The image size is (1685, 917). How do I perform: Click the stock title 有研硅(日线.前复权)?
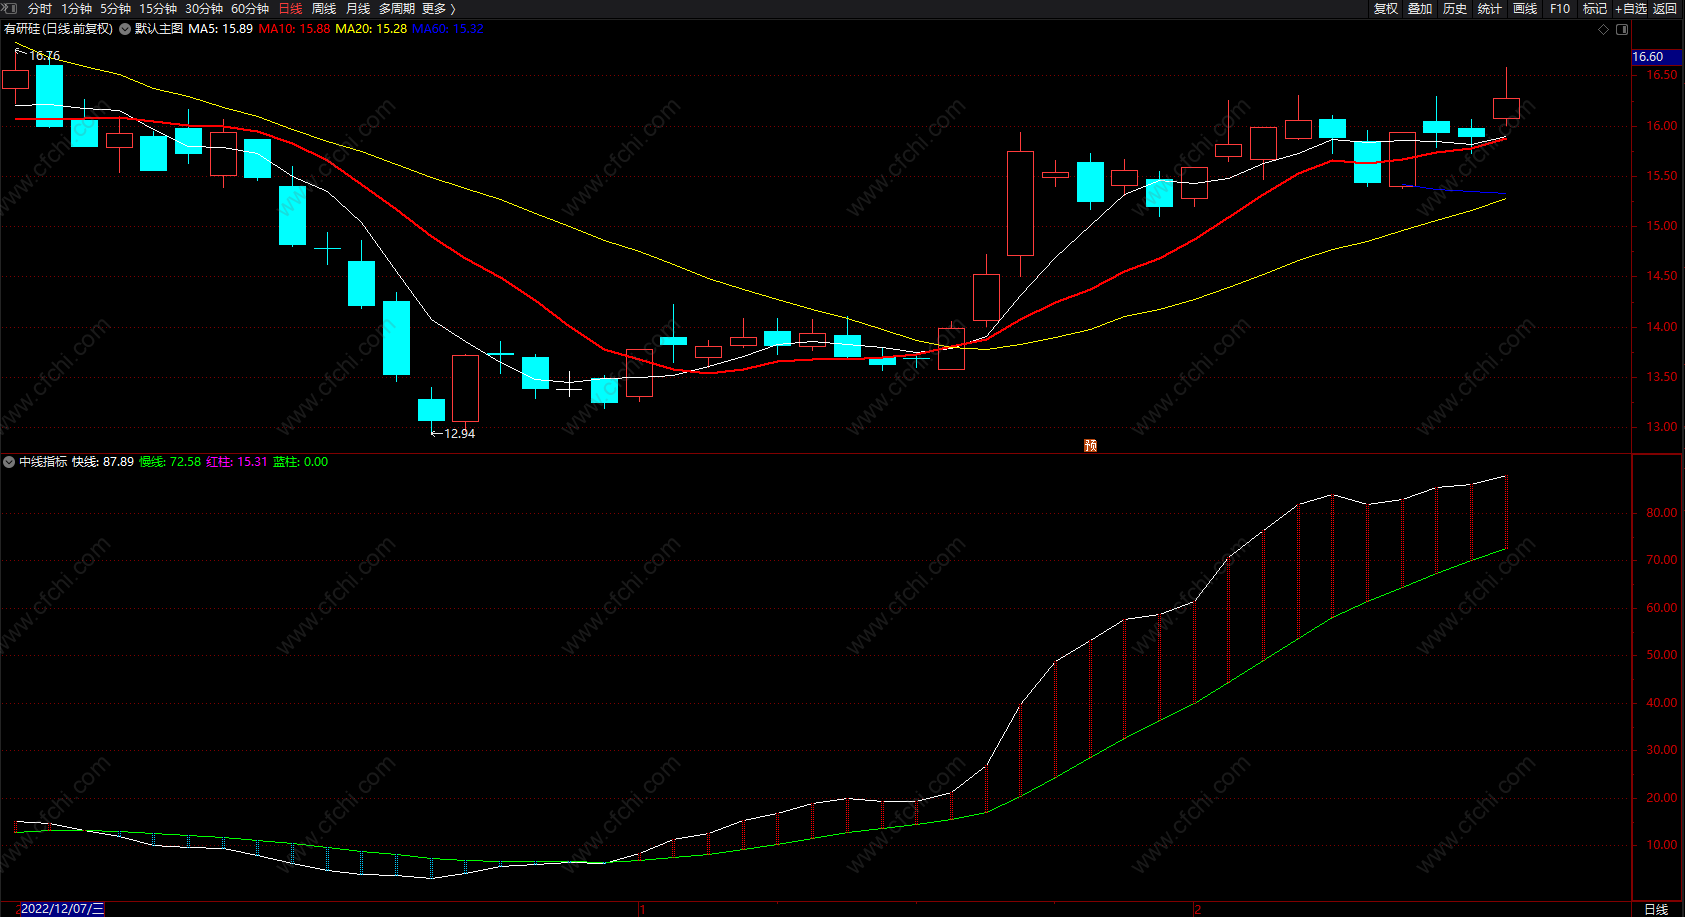59,29
